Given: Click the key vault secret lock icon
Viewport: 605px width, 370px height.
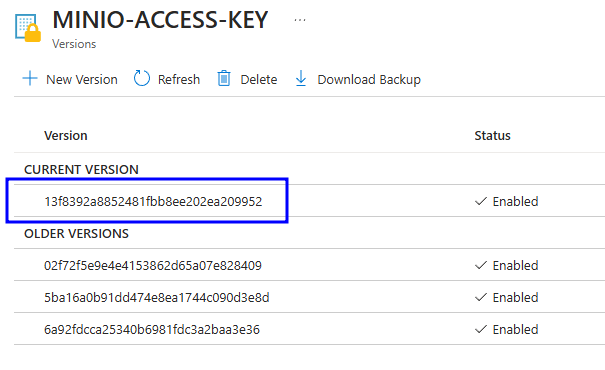Looking at the screenshot, I should click(x=28, y=27).
